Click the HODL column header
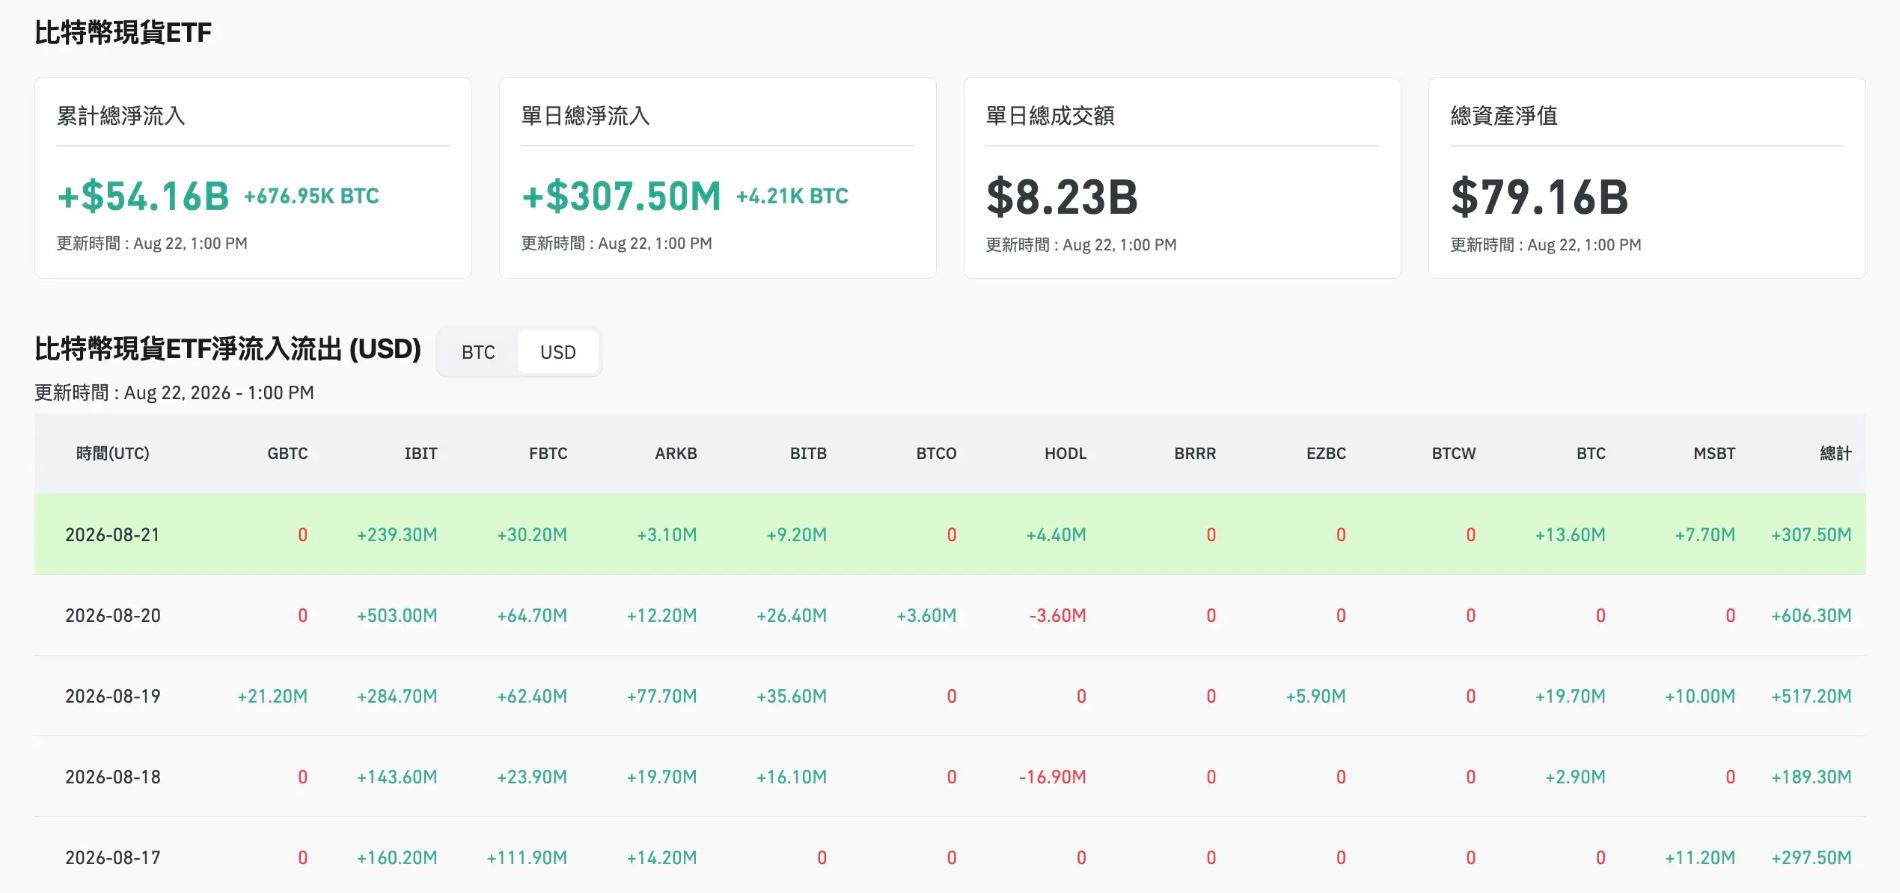 (x=1065, y=453)
